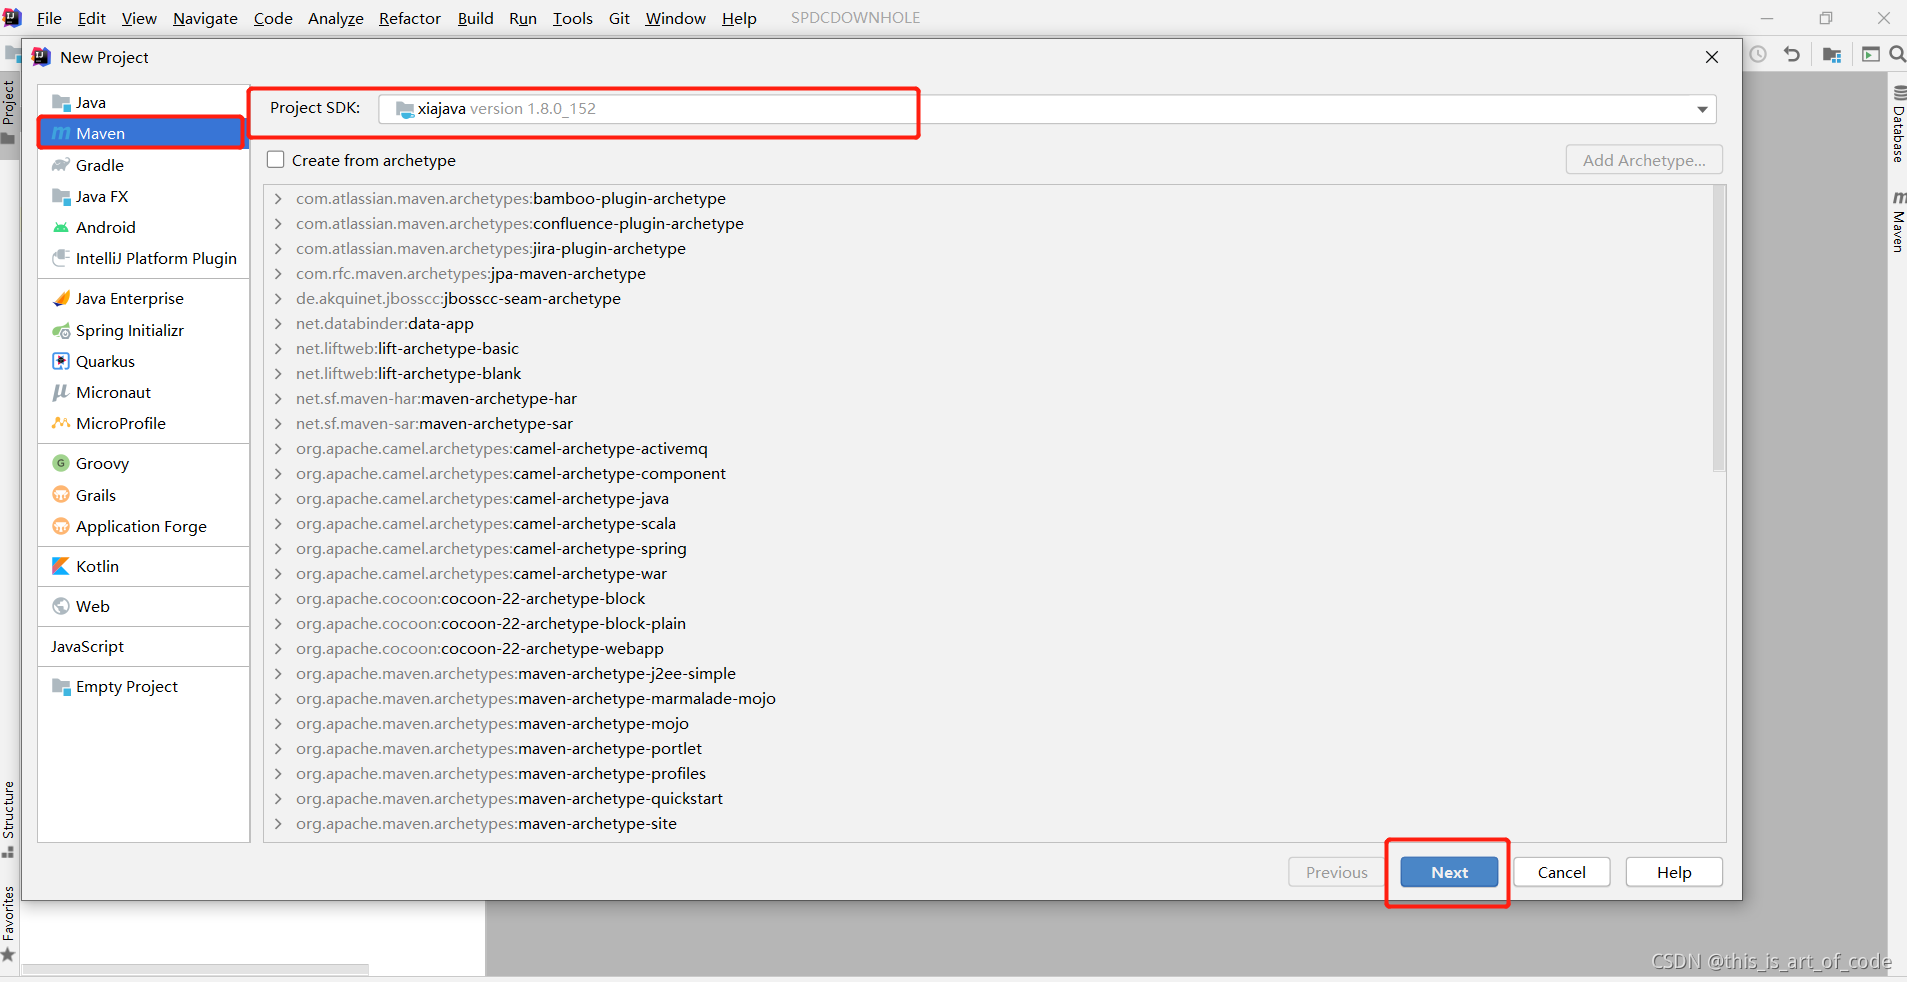The width and height of the screenshot is (1907, 982).
Task: Open the Tools menu
Action: pyautogui.click(x=573, y=18)
